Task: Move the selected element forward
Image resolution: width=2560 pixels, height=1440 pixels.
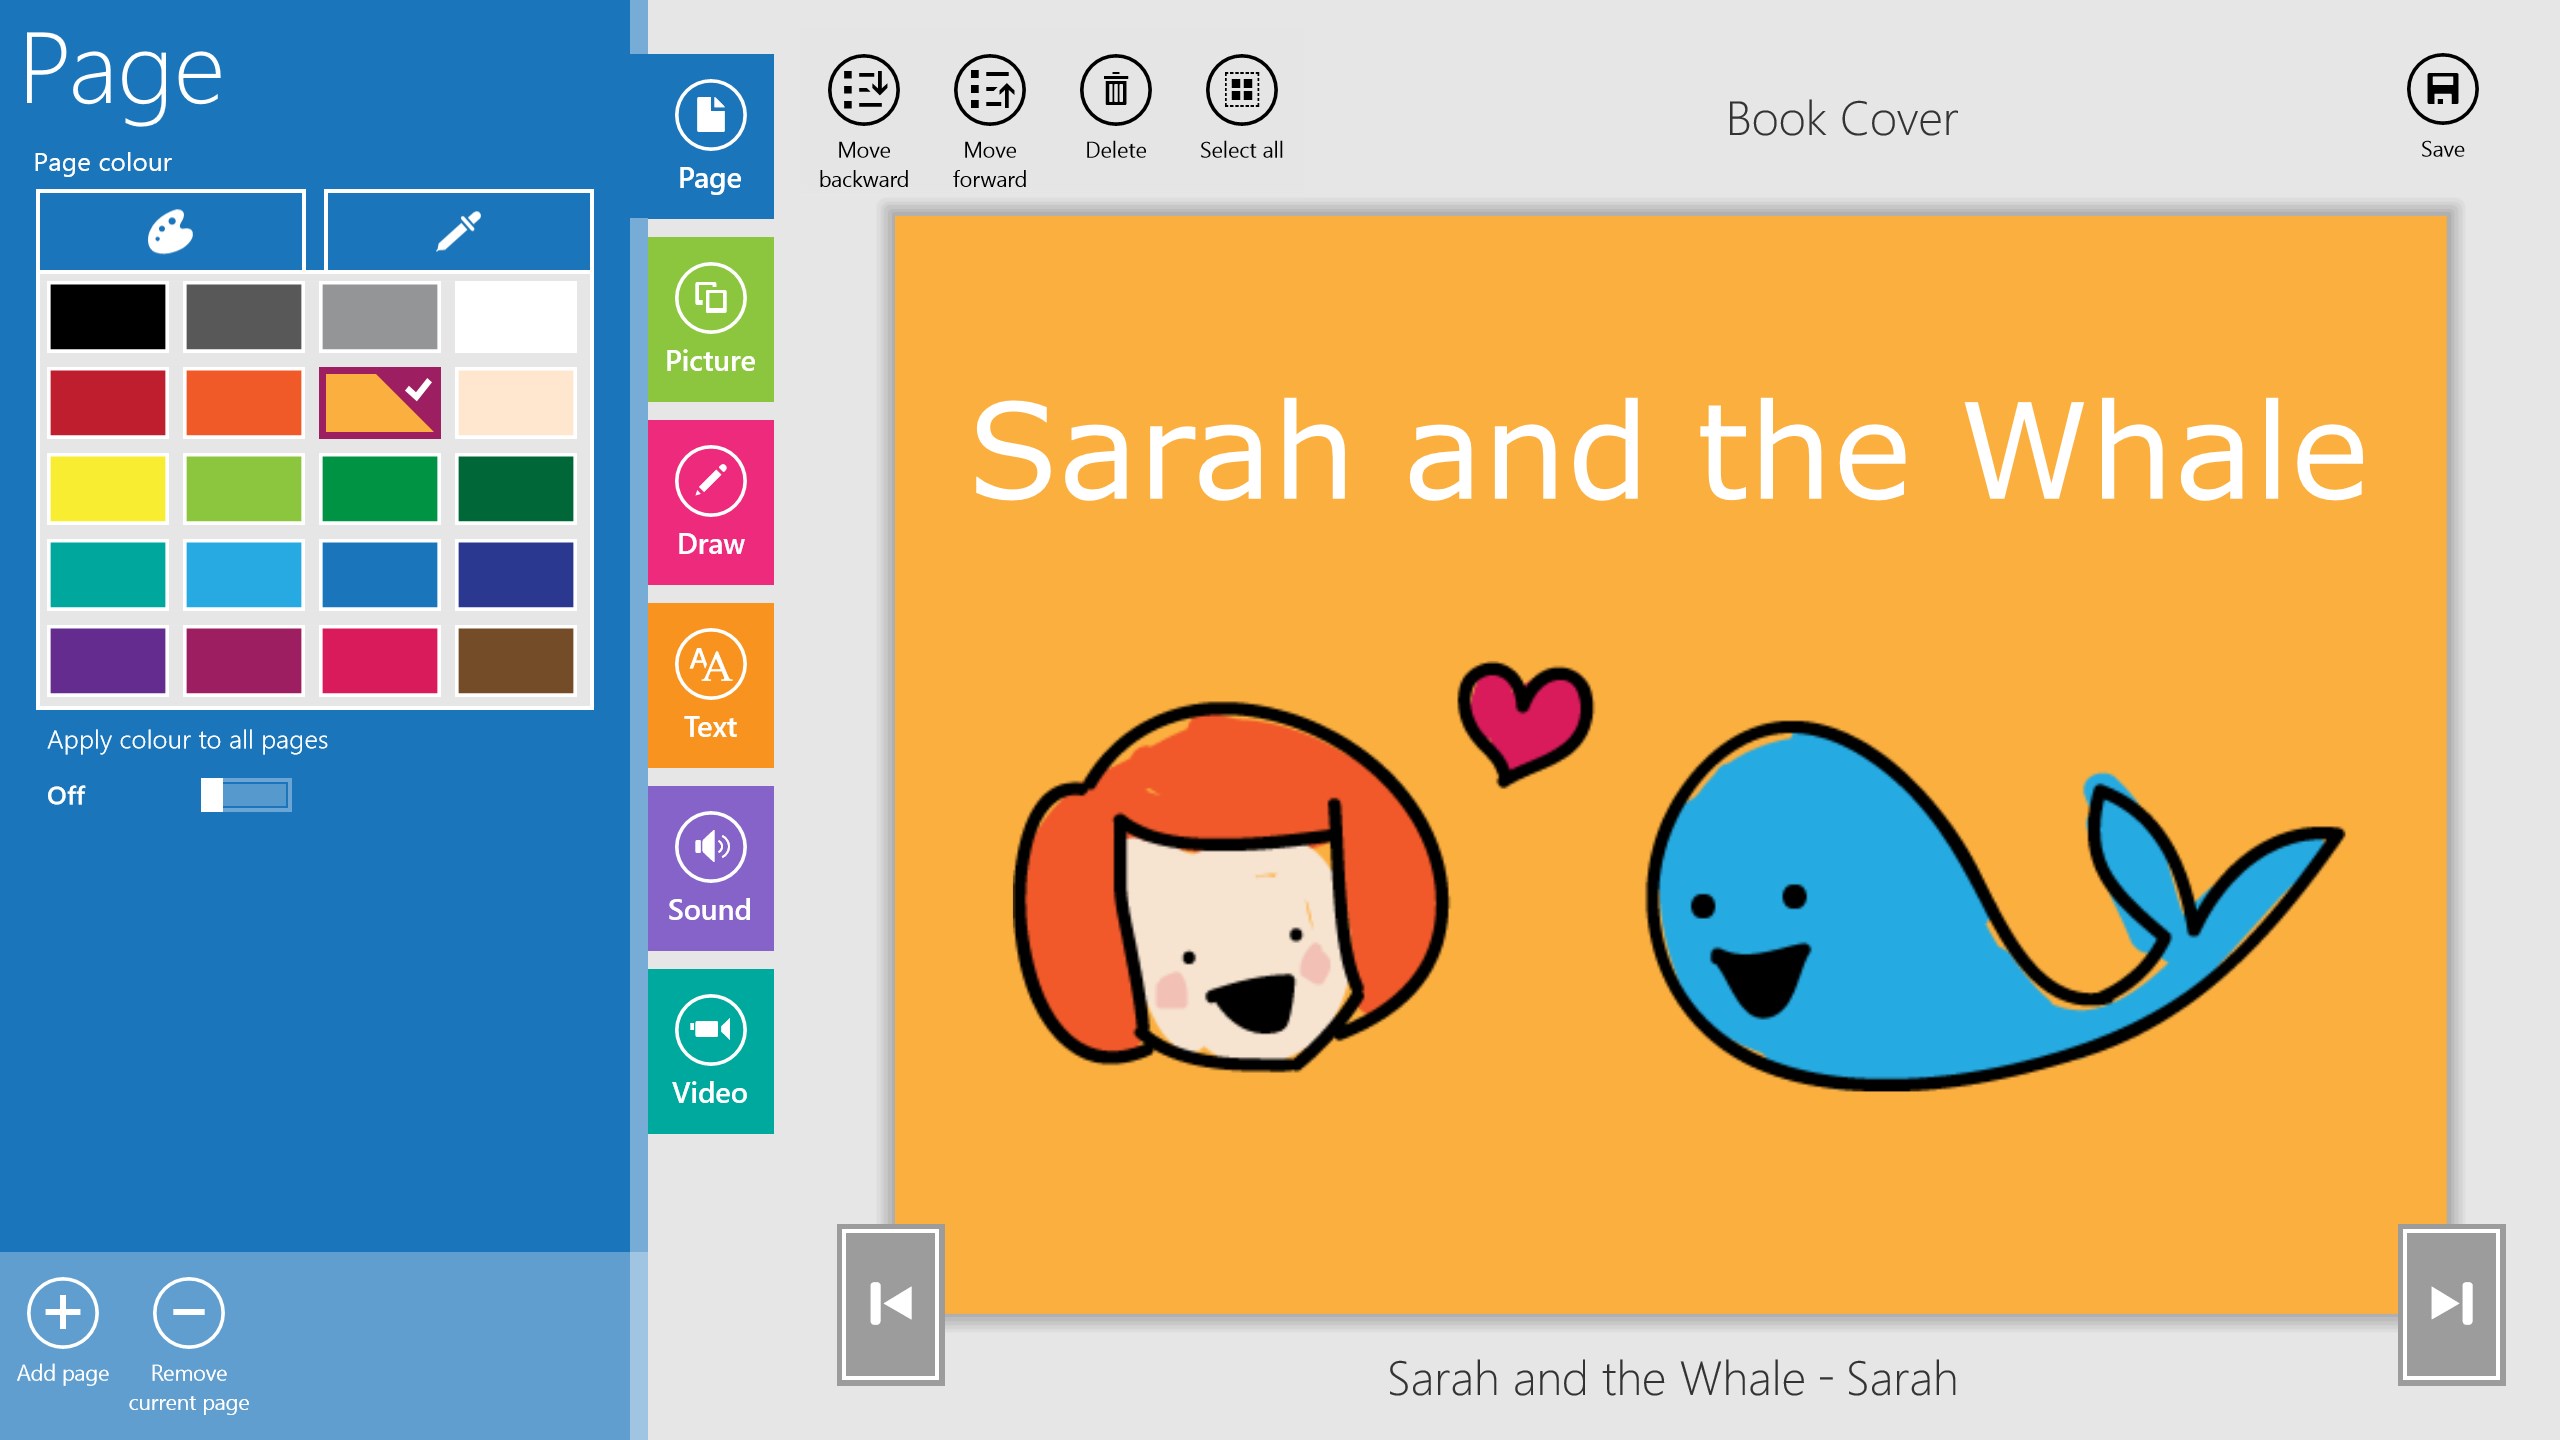Action: [x=988, y=90]
